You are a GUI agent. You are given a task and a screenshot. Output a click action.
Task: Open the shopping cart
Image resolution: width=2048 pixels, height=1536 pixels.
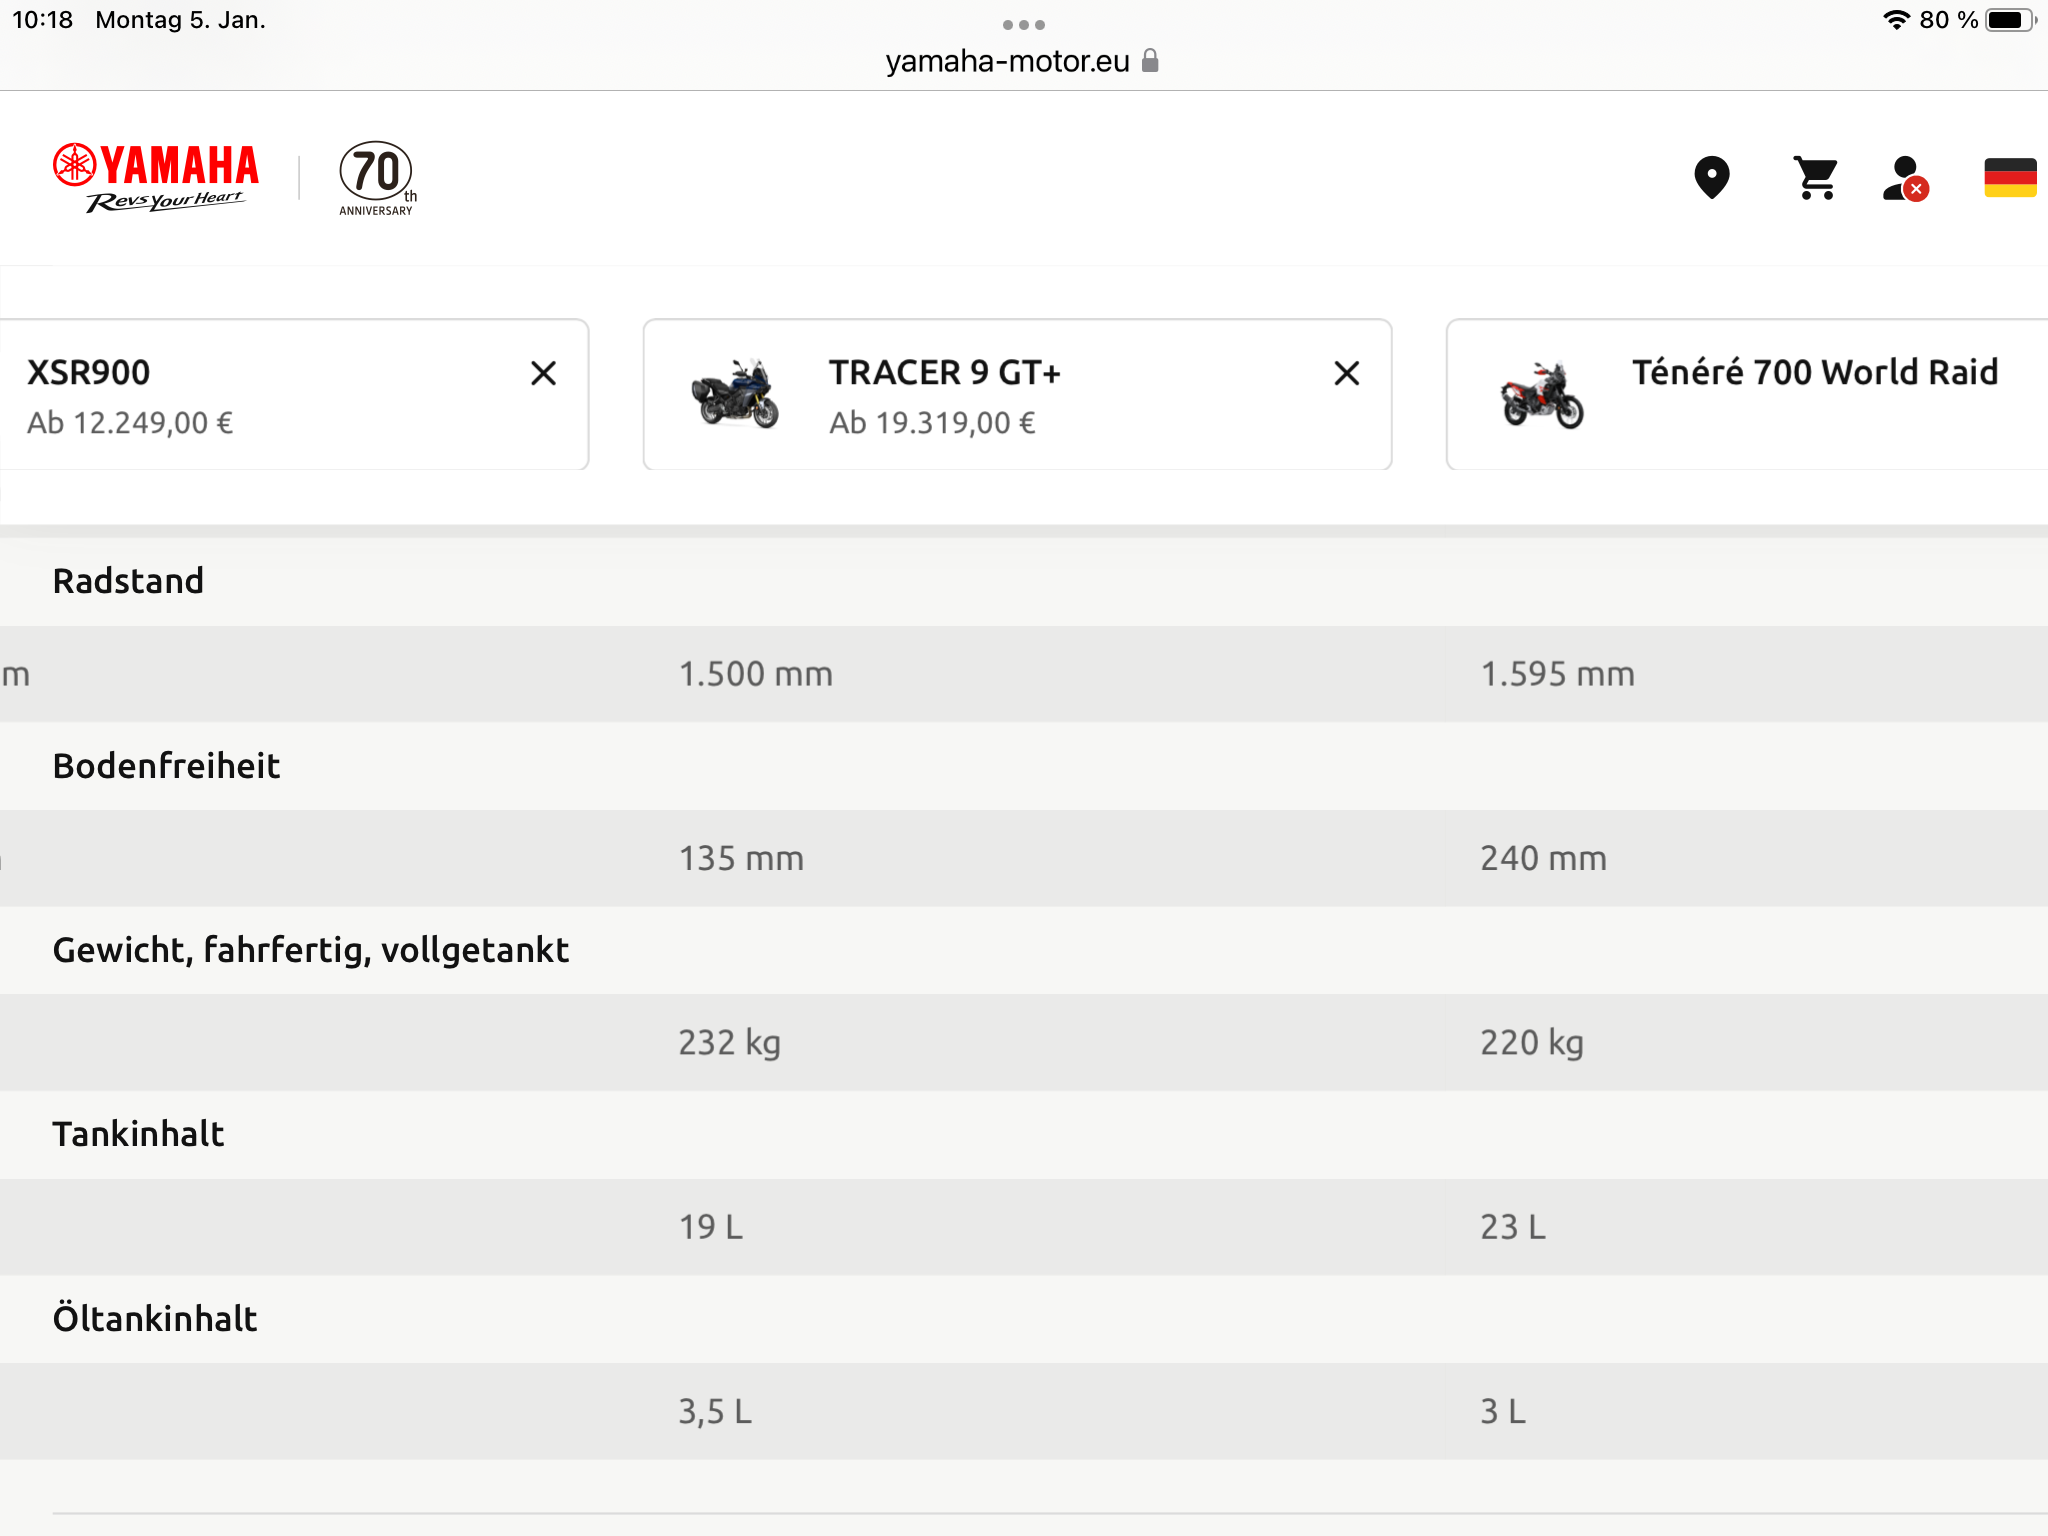[1815, 178]
